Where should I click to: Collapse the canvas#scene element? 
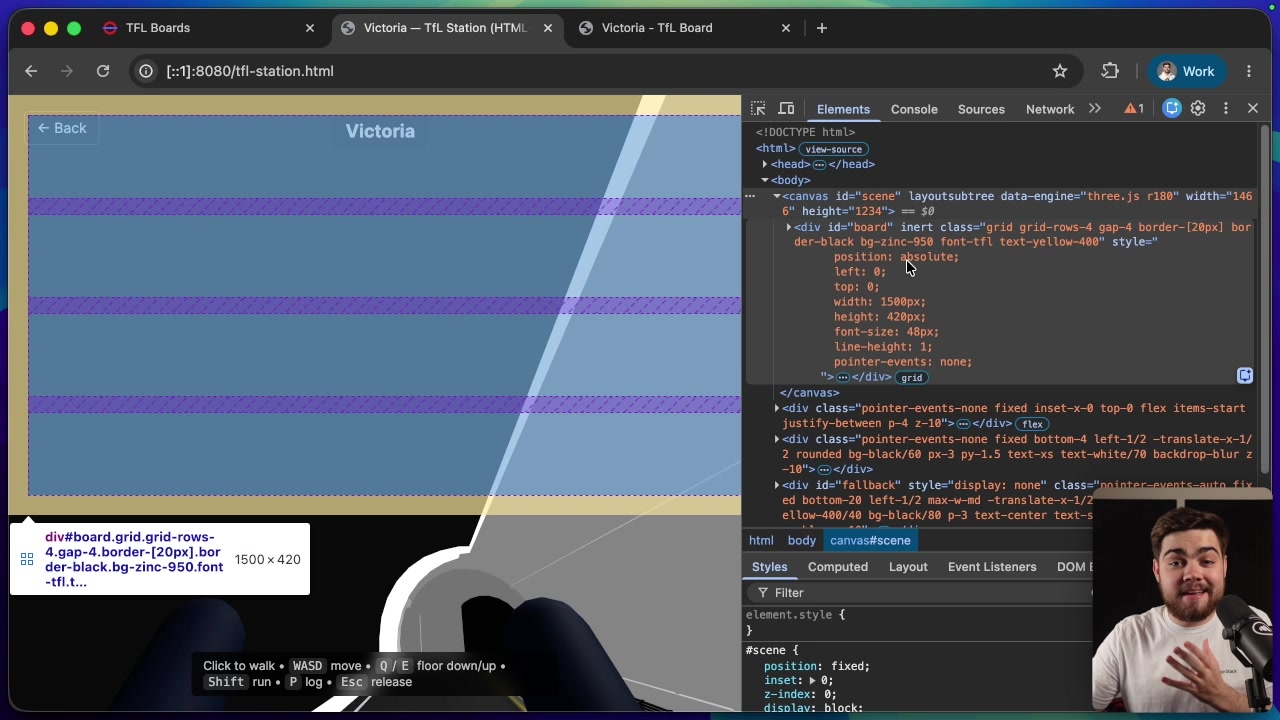pos(777,196)
